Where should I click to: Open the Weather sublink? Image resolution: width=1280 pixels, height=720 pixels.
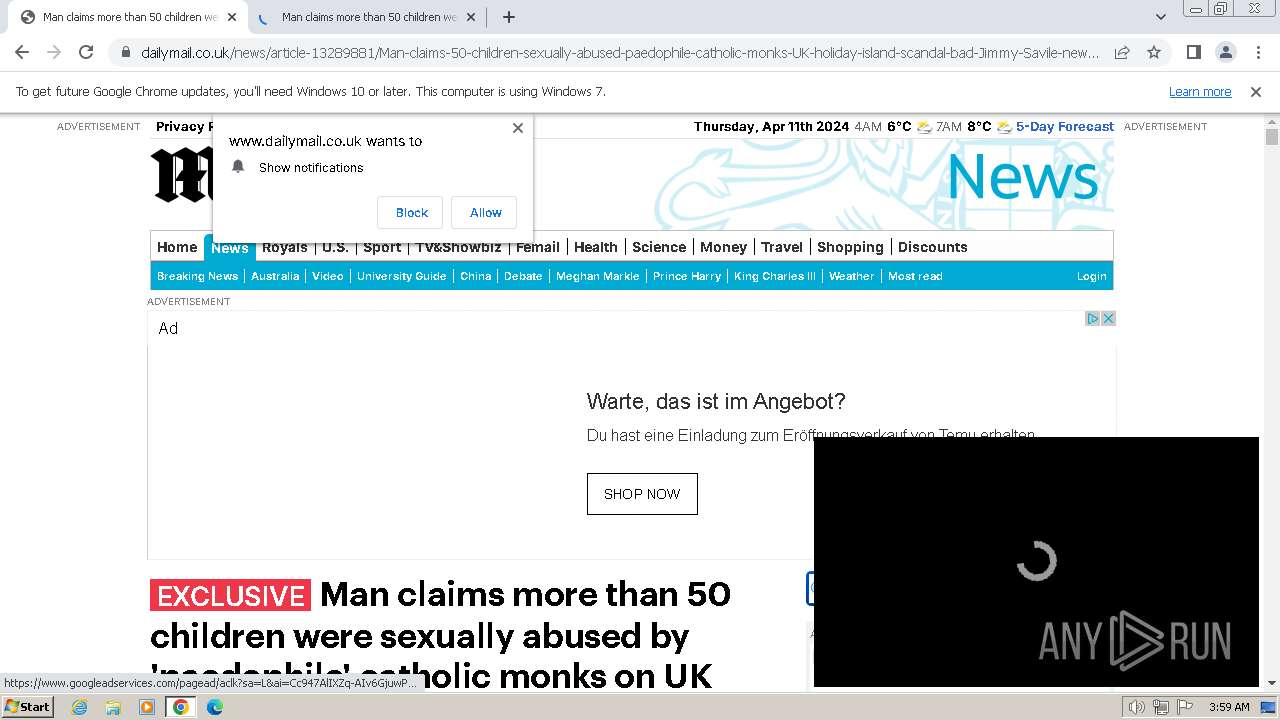coord(852,276)
